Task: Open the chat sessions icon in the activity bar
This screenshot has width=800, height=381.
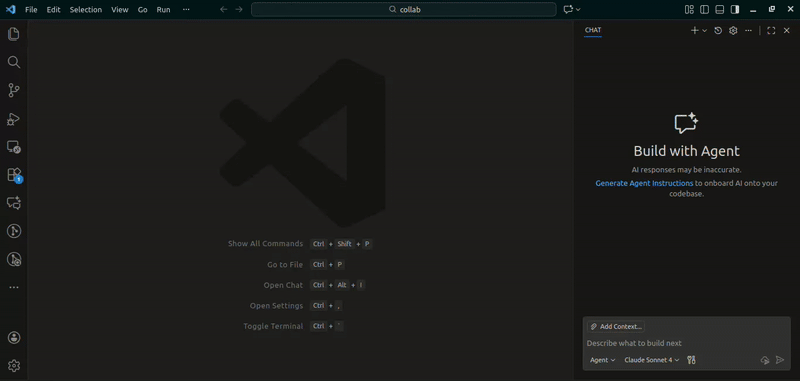Action: click(14, 203)
